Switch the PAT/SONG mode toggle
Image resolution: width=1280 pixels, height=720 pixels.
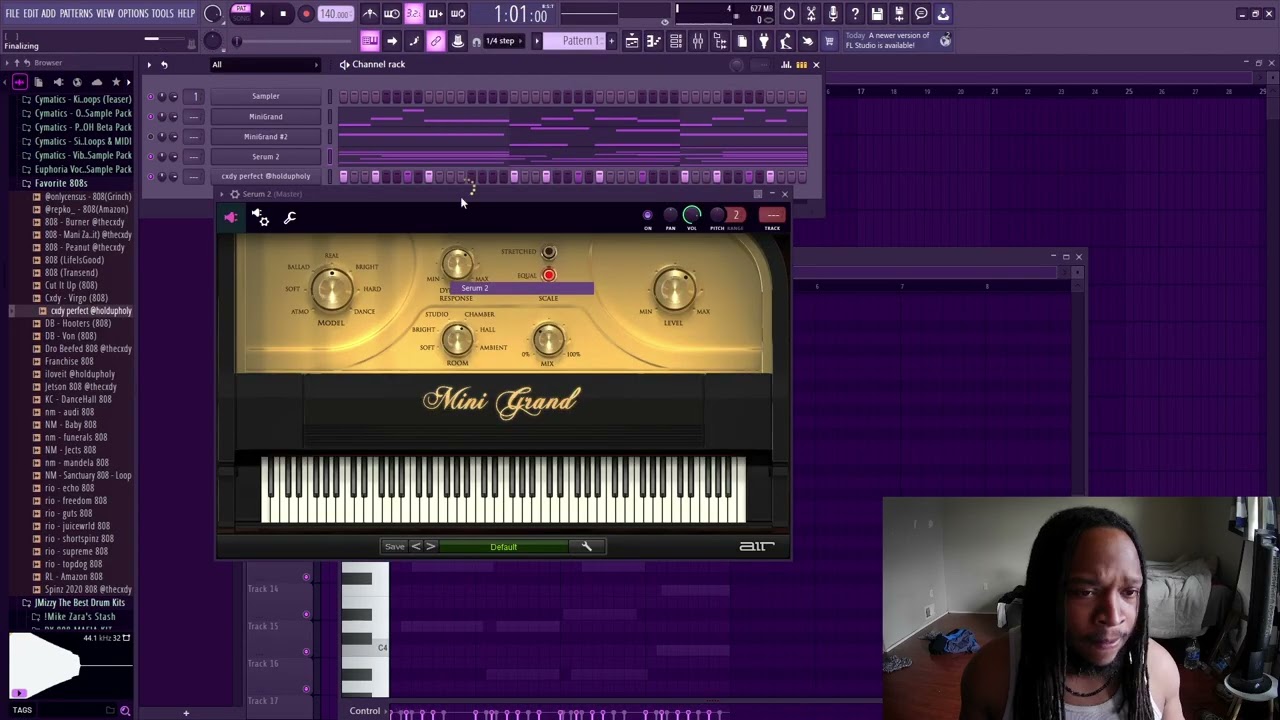click(241, 14)
